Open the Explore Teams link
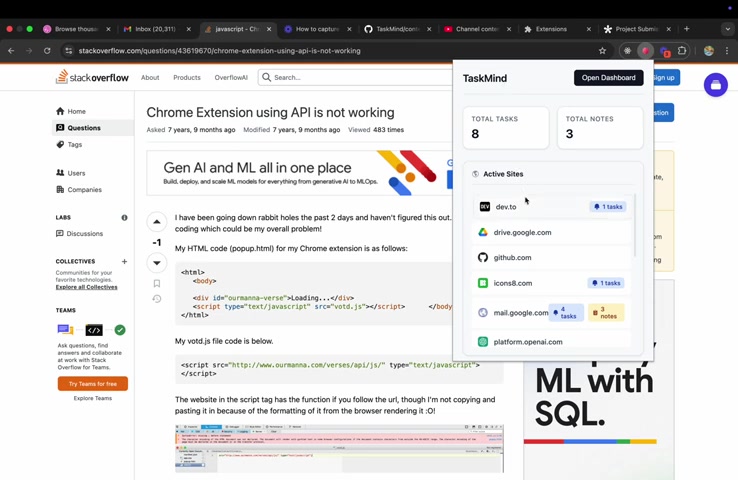738x480 pixels. pos(93,398)
